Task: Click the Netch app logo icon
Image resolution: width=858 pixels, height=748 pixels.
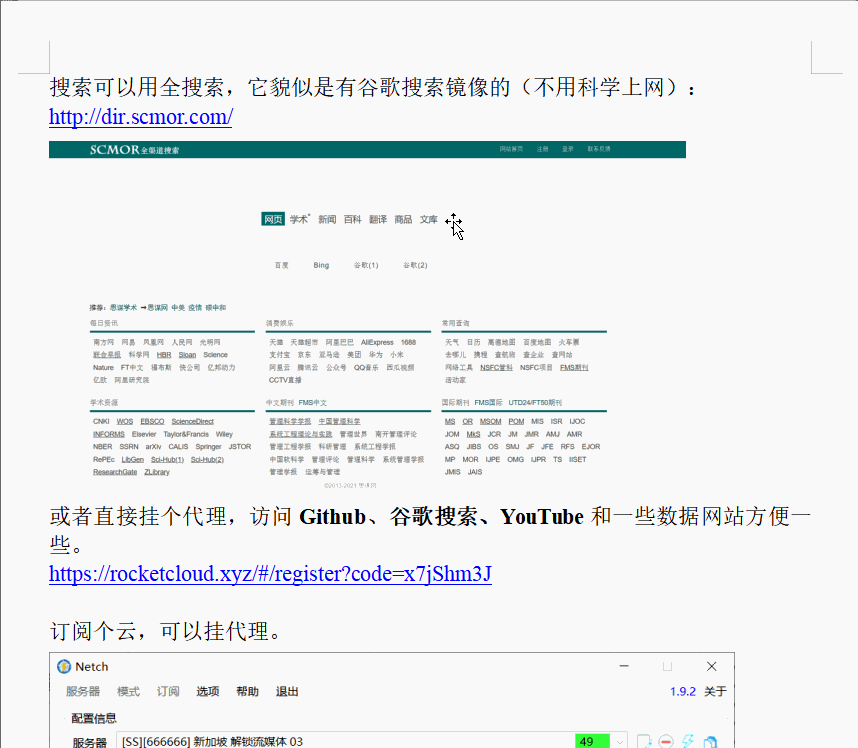Action: [x=64, y=666]
